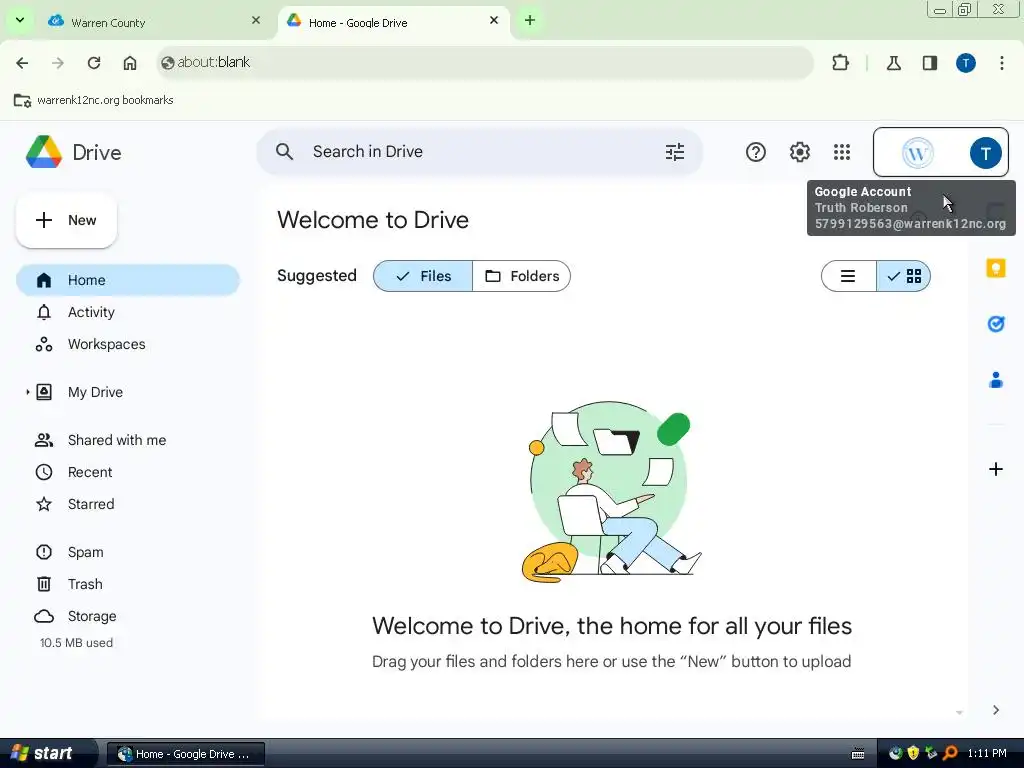Expand the My Drive tree arrow
The height and width of the screenshot is (768, 1024).
pos(27,392)
